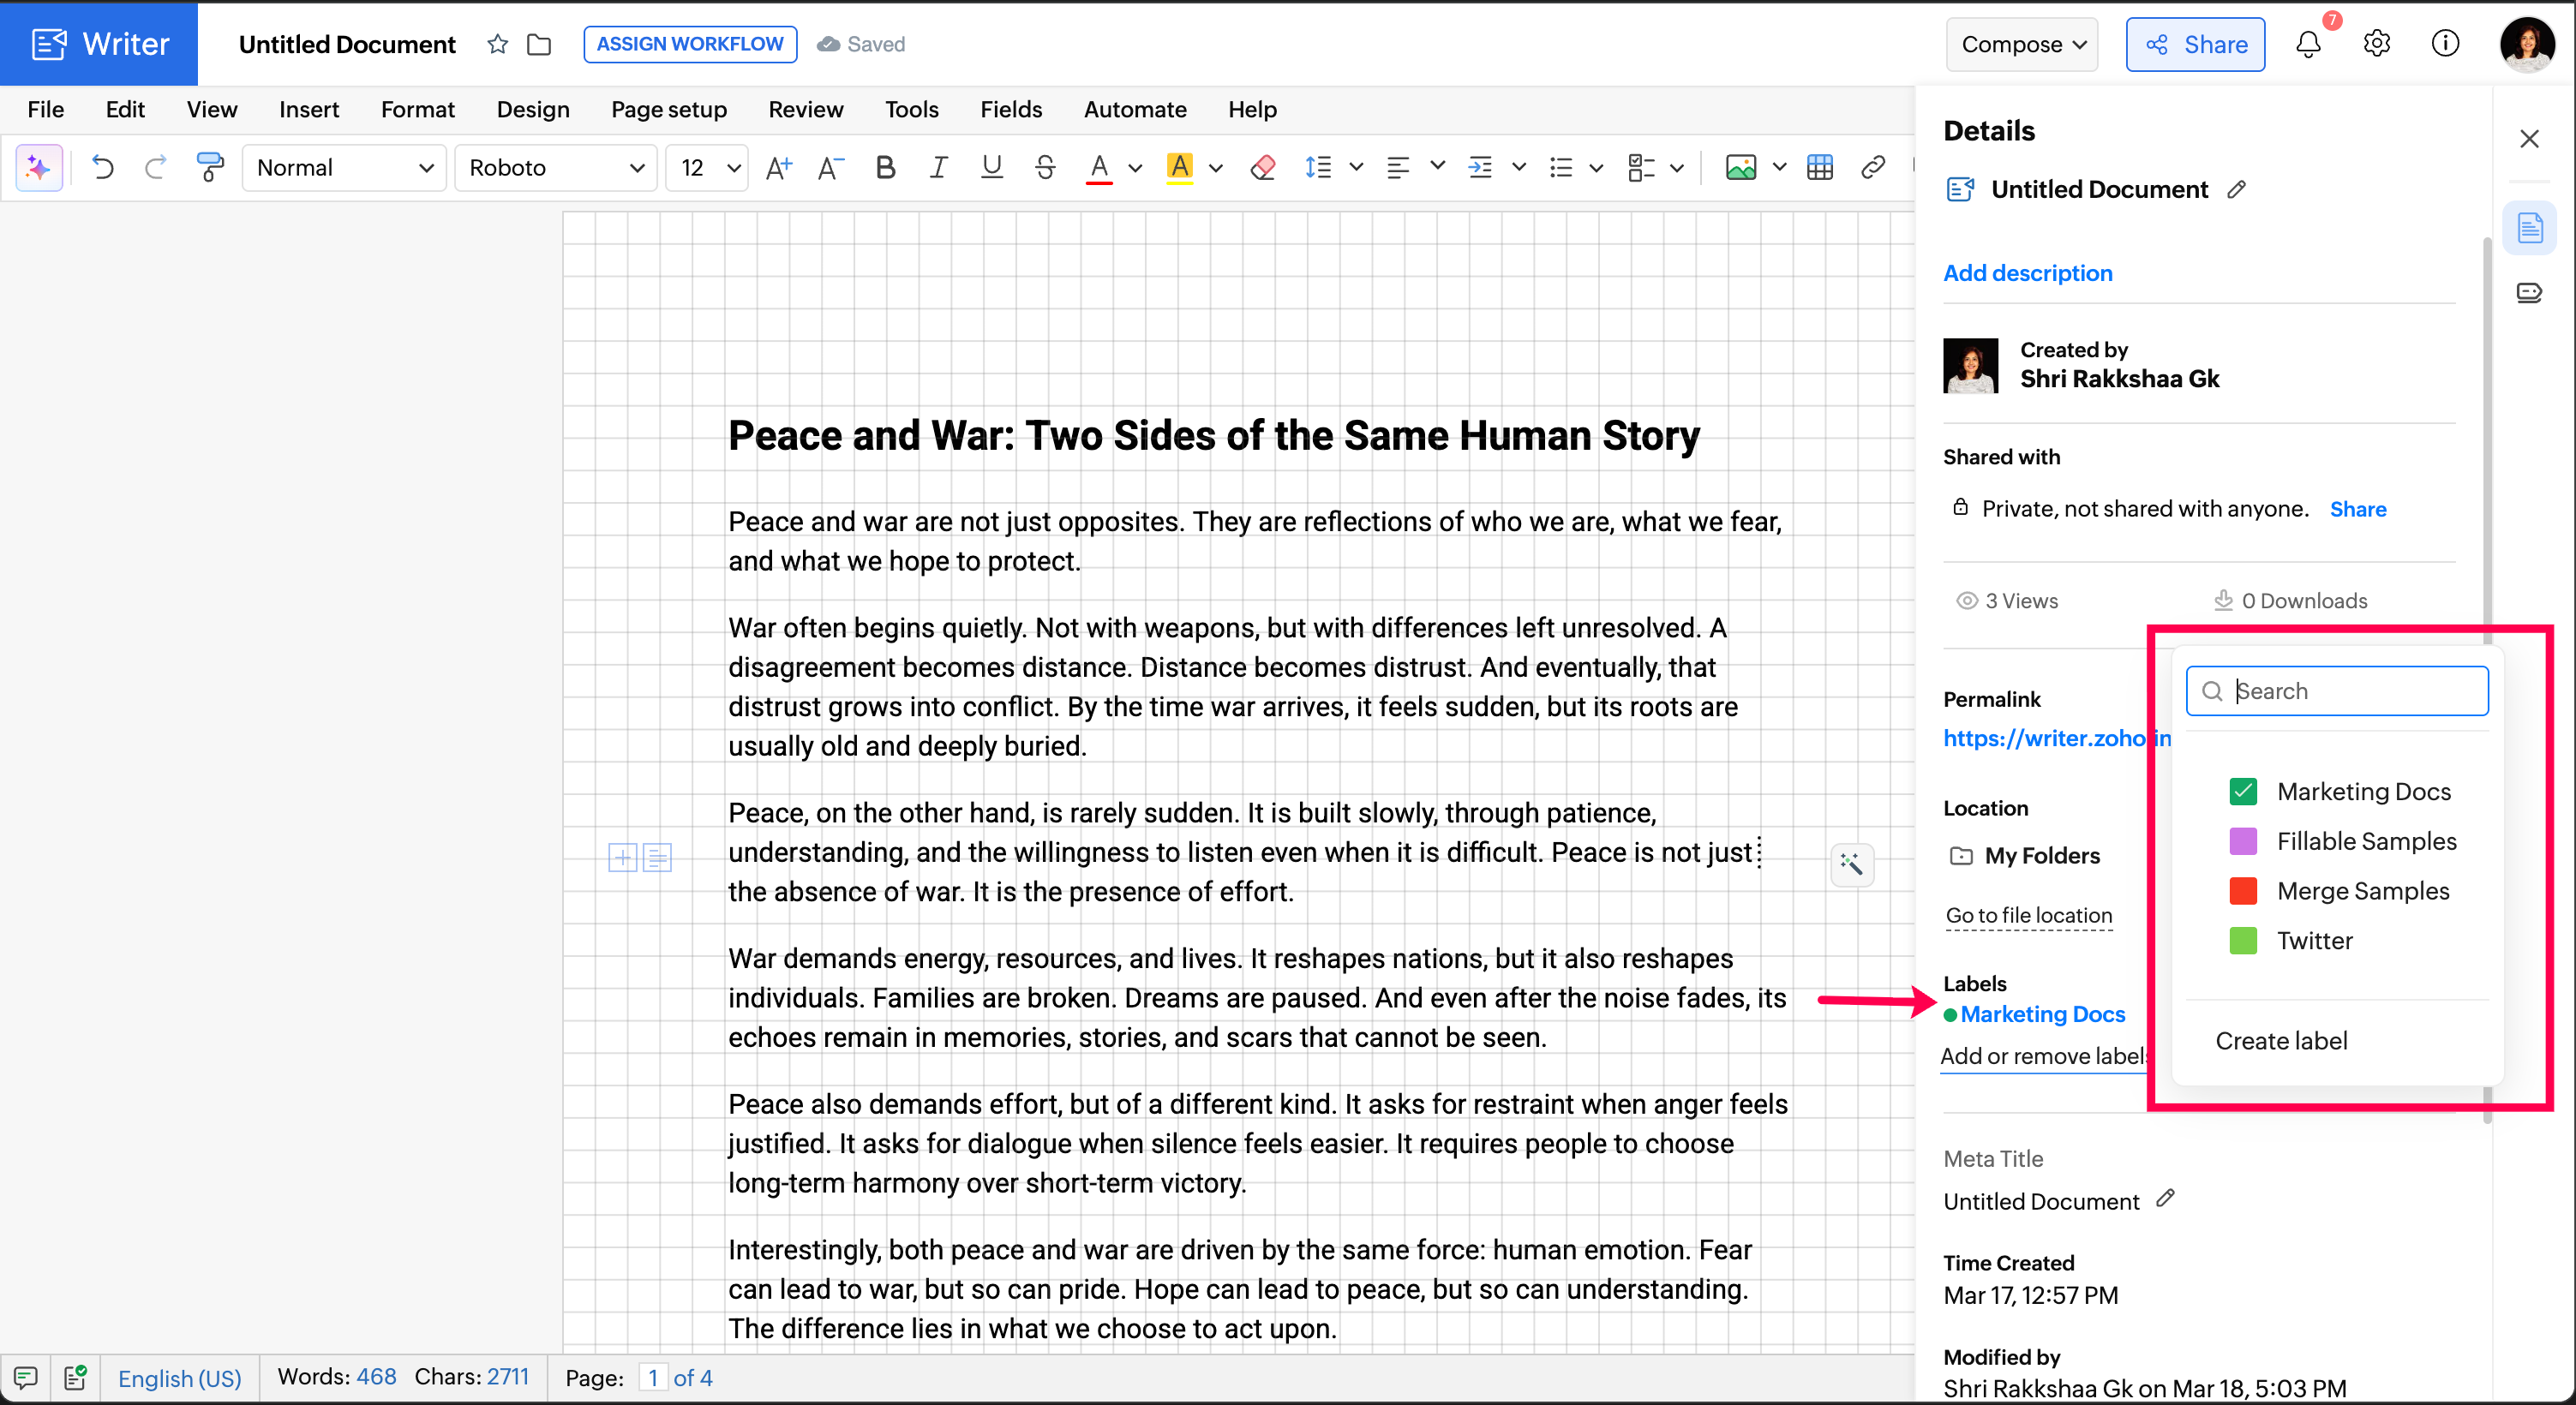Expand the Roboto font dropdown
Viewport: 2576px width, 1405px height.
point(555,167)
